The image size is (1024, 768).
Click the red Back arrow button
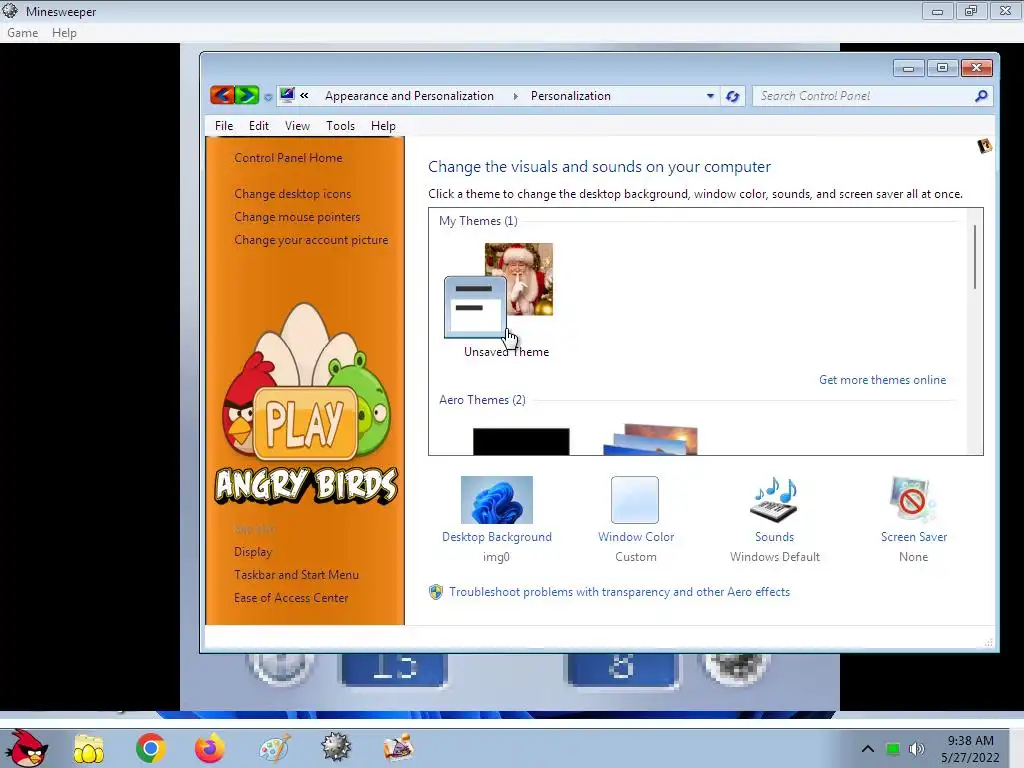point(222,95)
